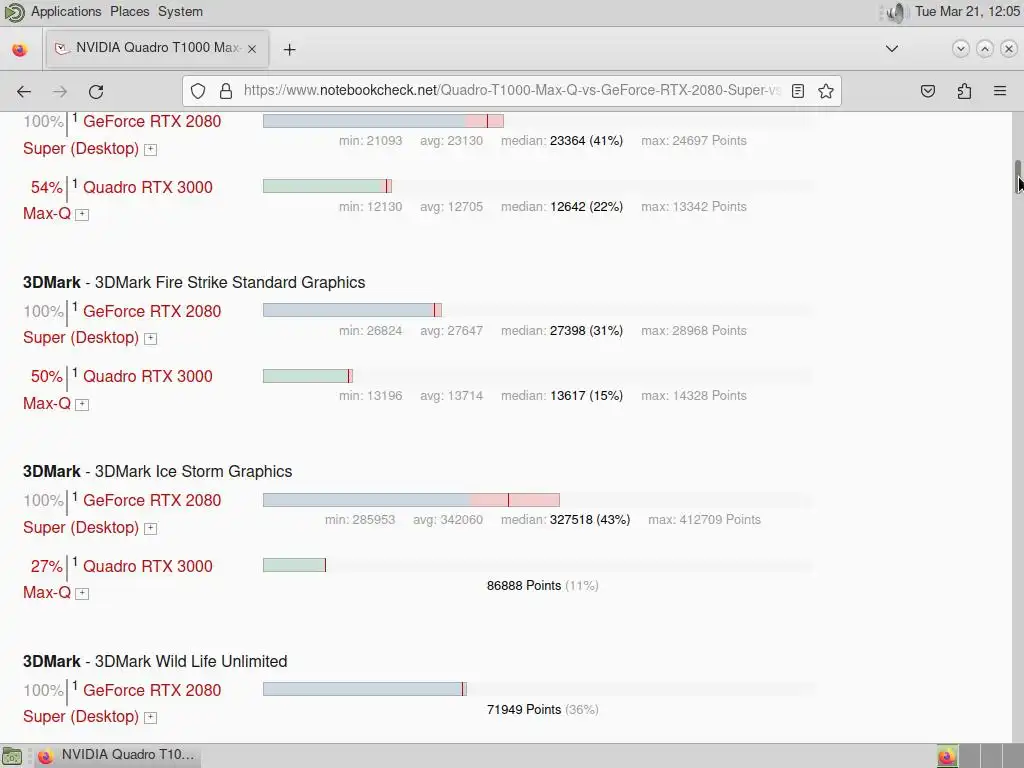Expand GeForce RTX 2080 Super under Ice Storm
The image size is (1024, 768).
click(x=150, y=528)
